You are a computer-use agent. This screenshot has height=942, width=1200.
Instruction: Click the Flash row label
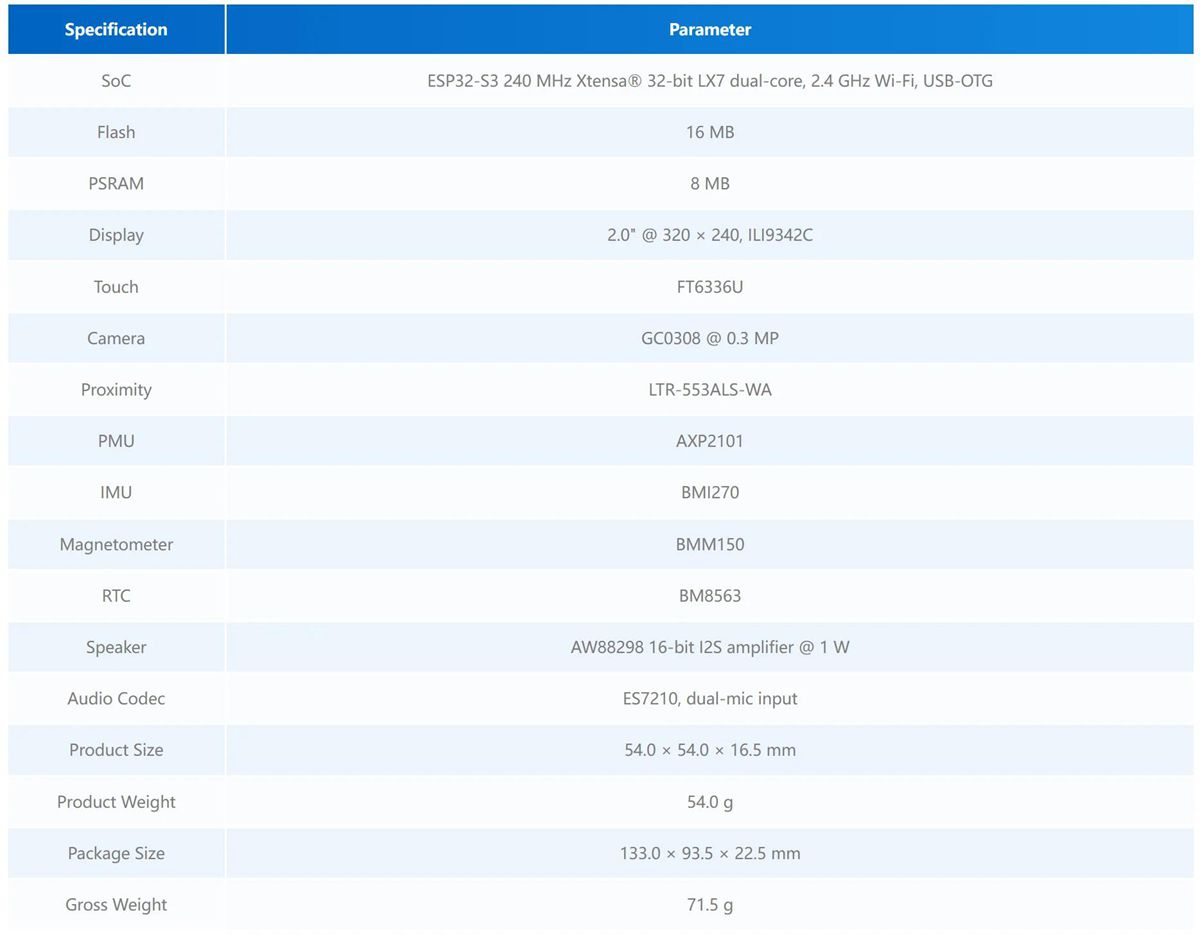pyautogui.click(x=116, y=132)
